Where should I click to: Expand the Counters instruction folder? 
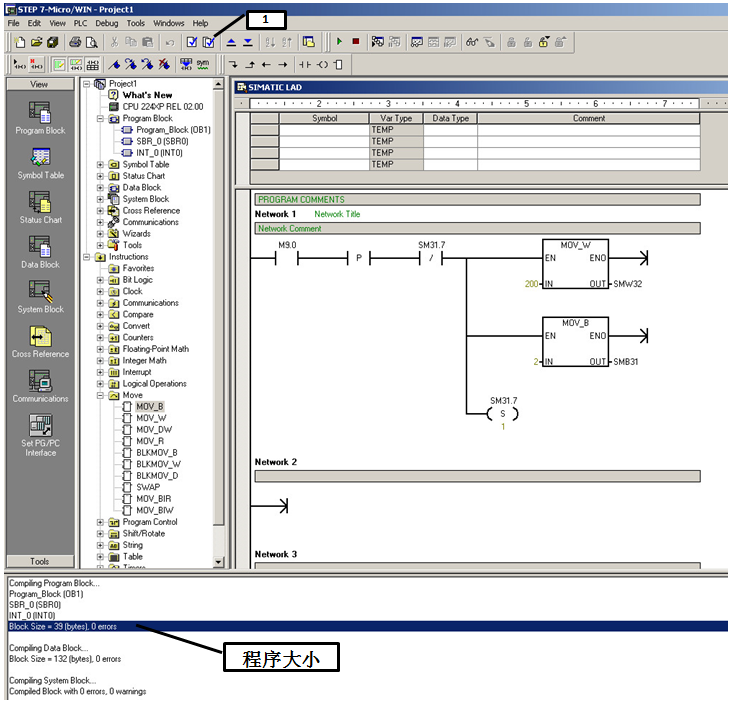[101, 338]
